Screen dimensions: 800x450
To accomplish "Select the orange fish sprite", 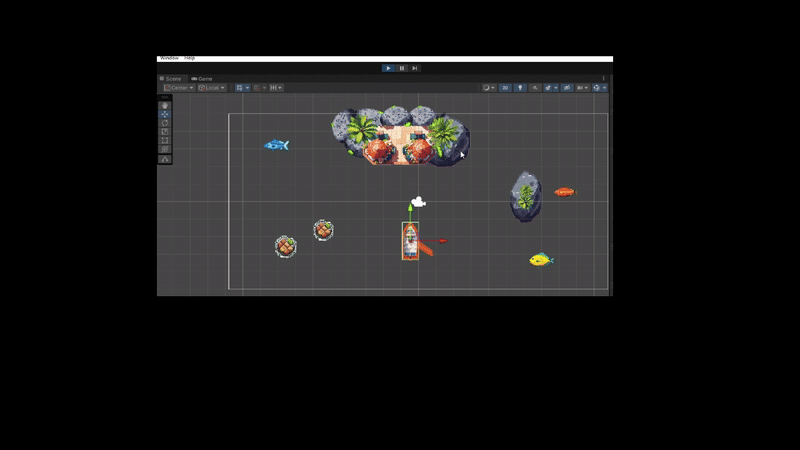I will point(564,192).
